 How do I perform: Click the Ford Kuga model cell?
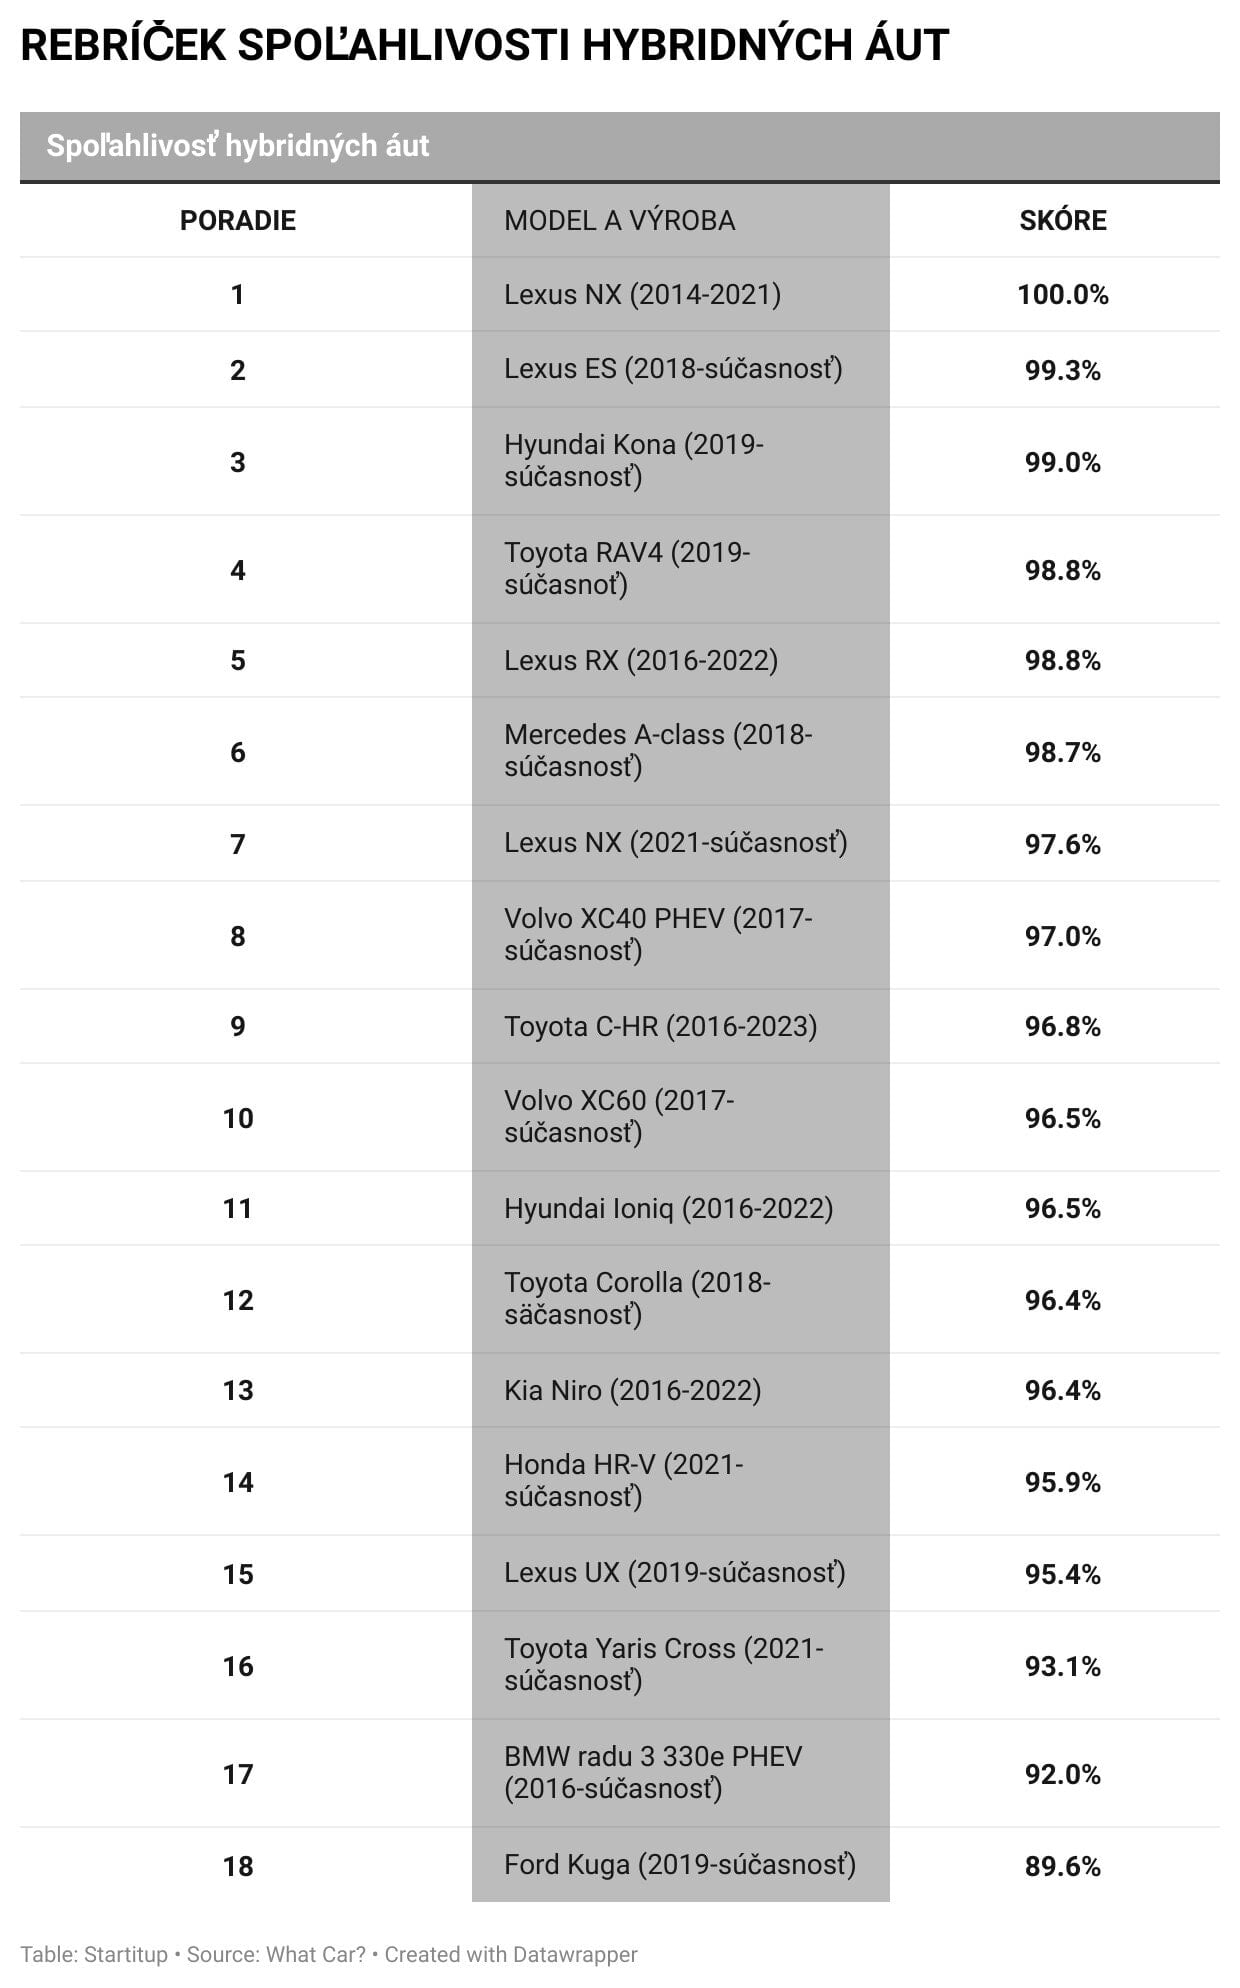point(679,1864)
